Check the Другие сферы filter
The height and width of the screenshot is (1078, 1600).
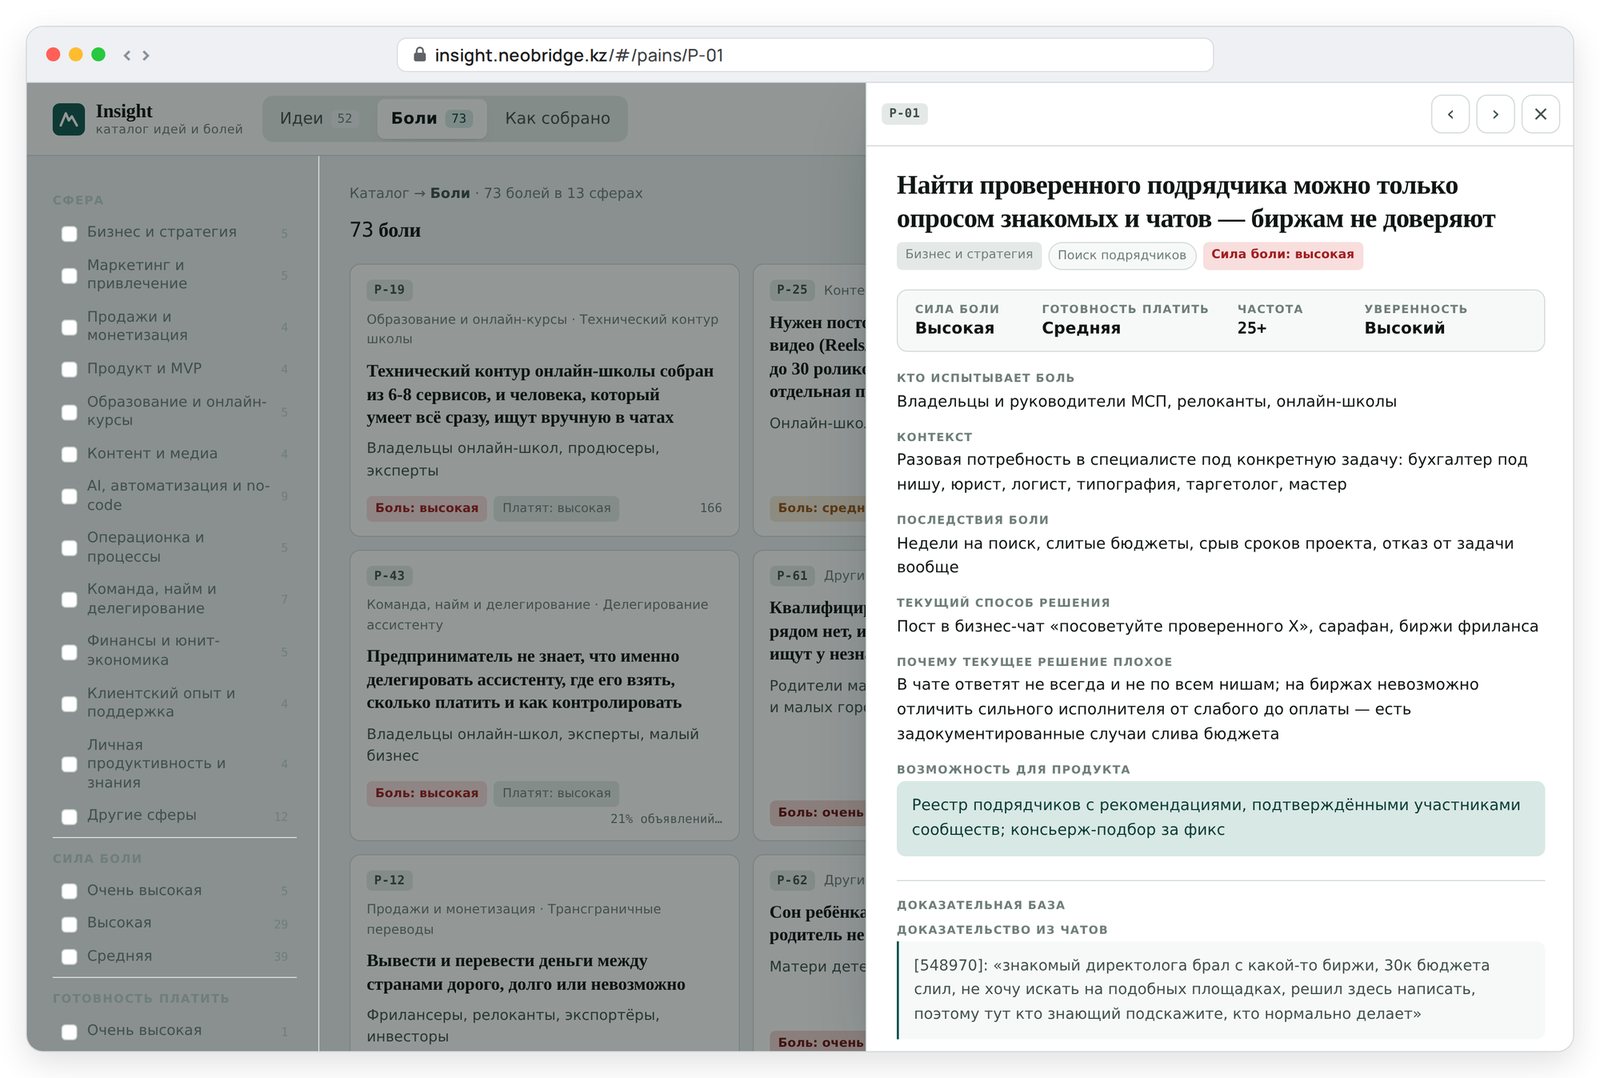tap(69, 816)
